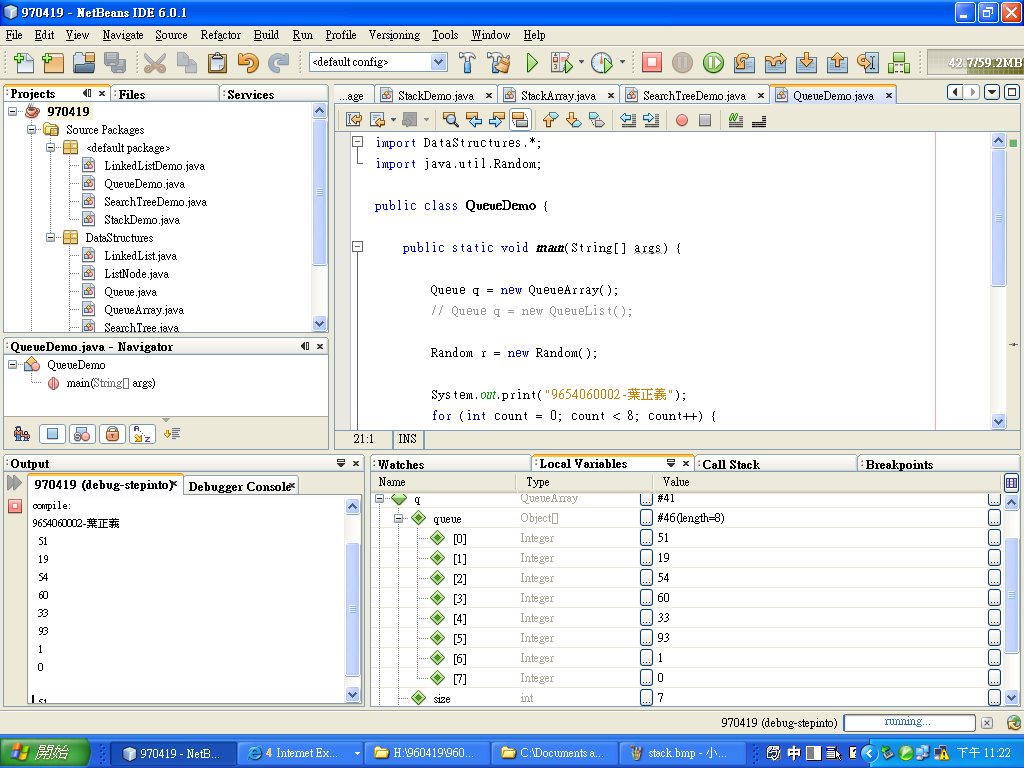Click the Undo arrow in main toolbar

point(248,63)
